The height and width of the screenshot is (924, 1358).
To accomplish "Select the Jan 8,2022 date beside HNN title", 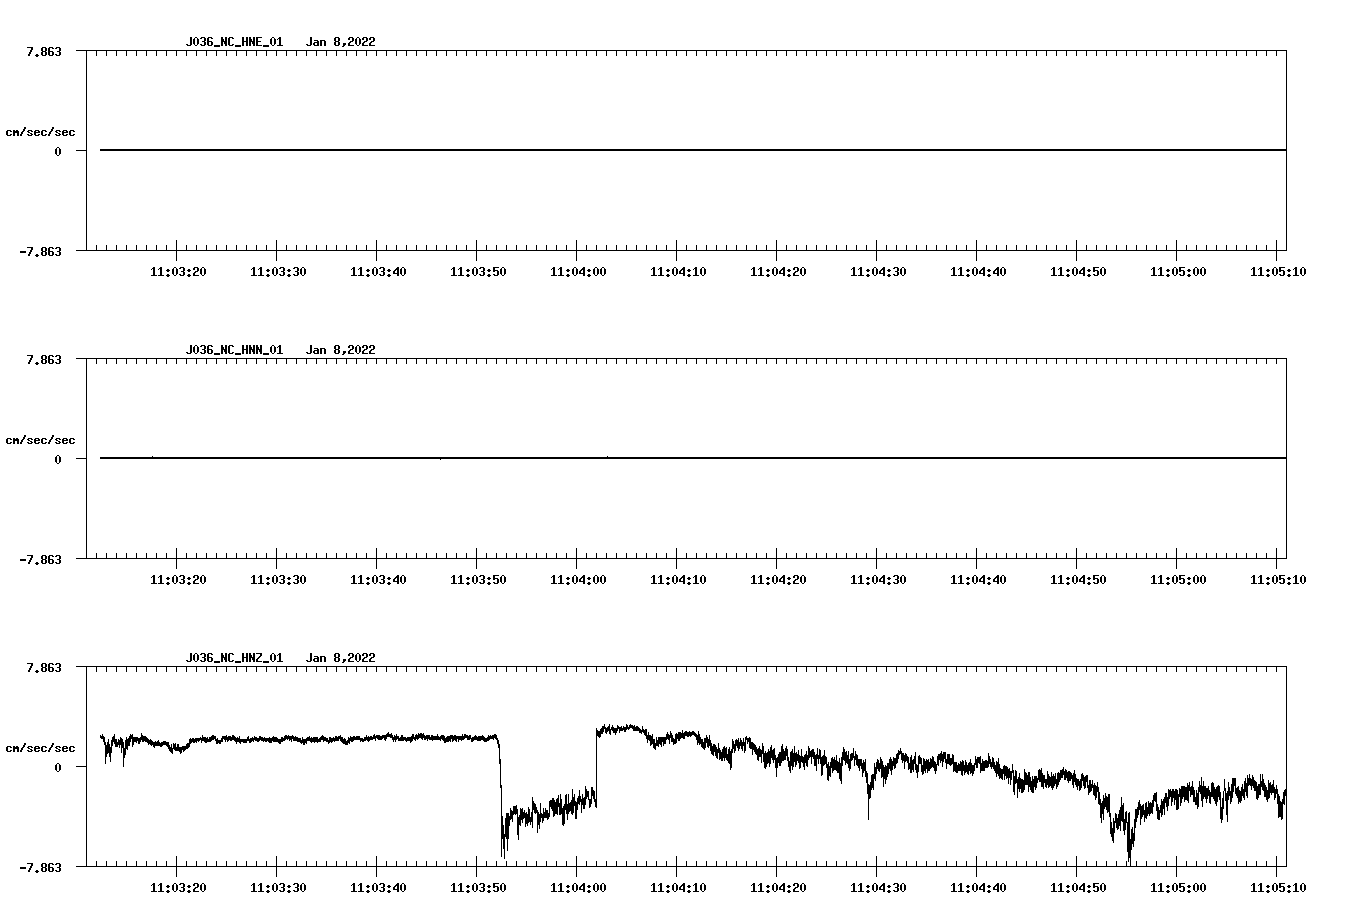I will coord(341,350).
